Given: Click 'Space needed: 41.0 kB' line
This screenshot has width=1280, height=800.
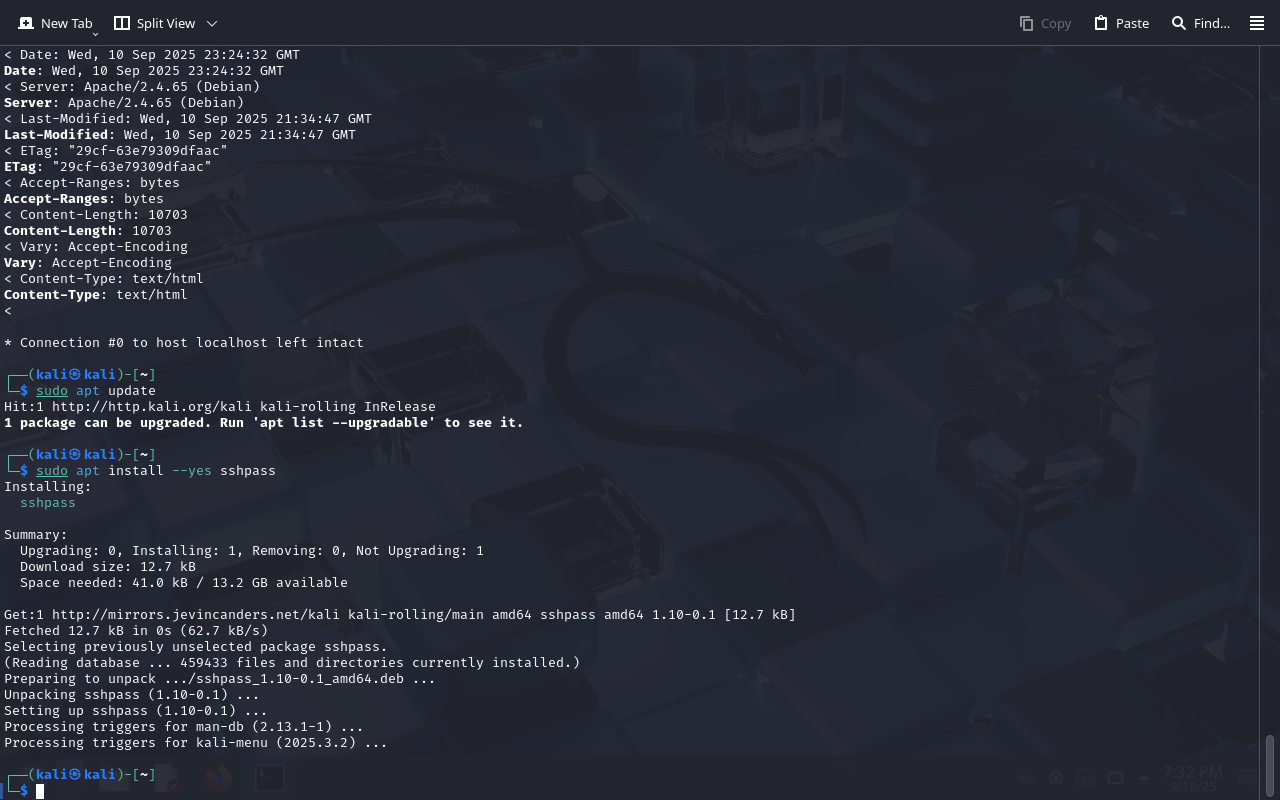Looking at the screenshot, I should [184, 583].
